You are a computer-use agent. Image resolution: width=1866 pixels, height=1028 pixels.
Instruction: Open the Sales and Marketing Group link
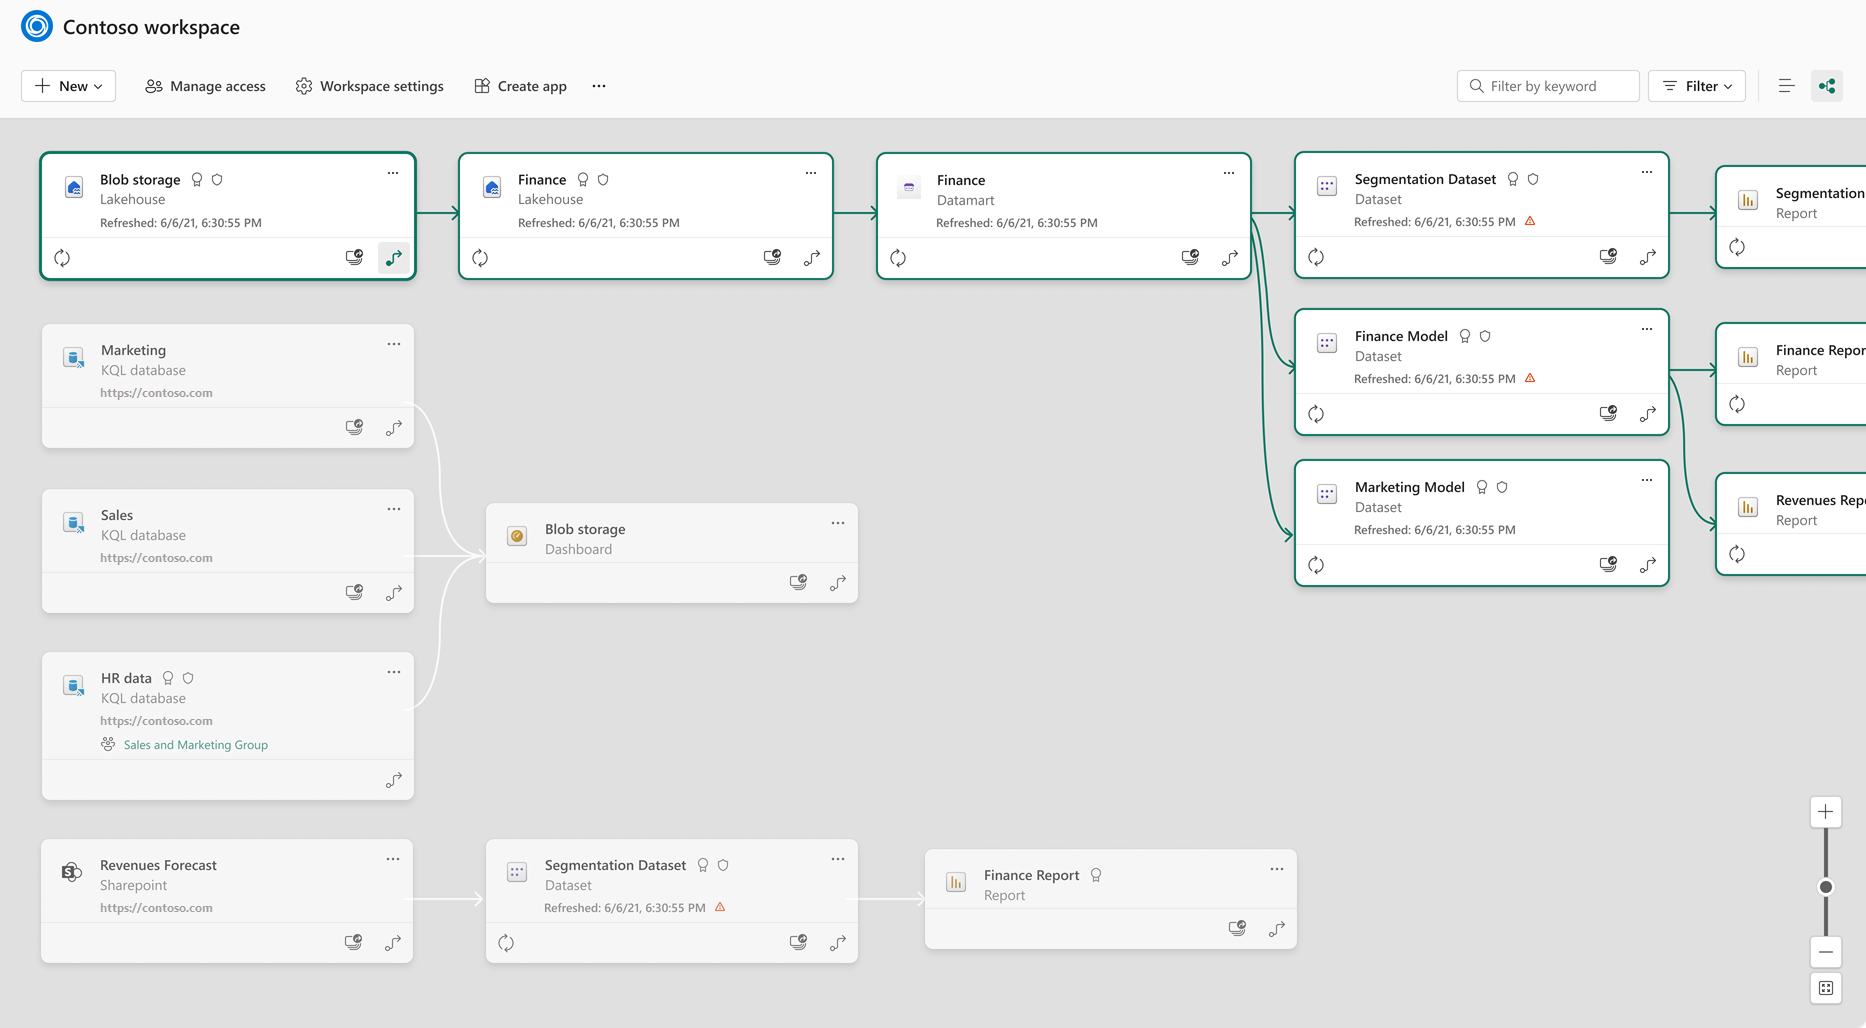click(196, 745)
